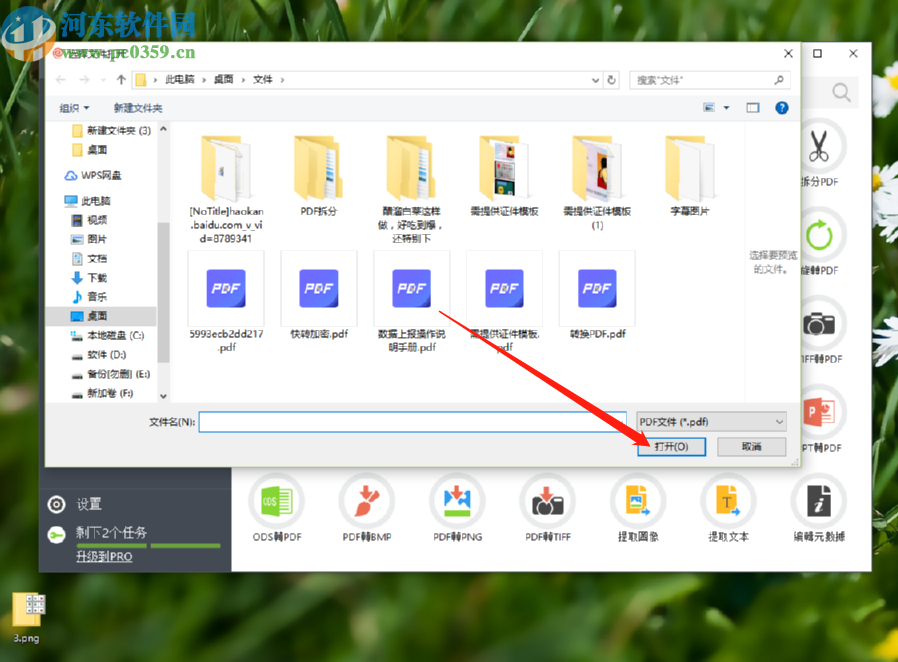Select the 拆分PDF scissors tool

[820, 148]
